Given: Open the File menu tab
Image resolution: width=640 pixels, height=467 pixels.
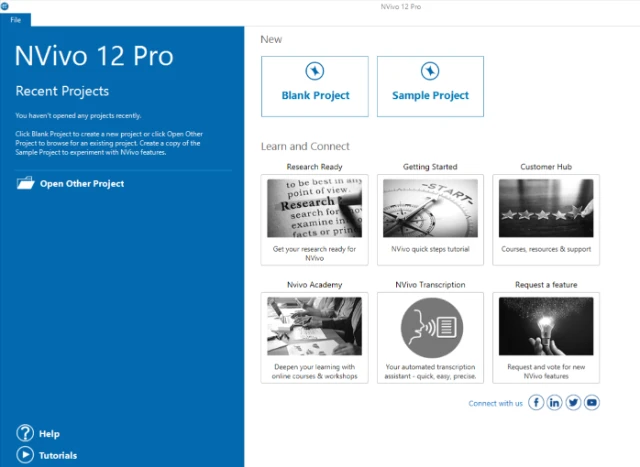Looking at the screenshot, I should coord(16,20).
